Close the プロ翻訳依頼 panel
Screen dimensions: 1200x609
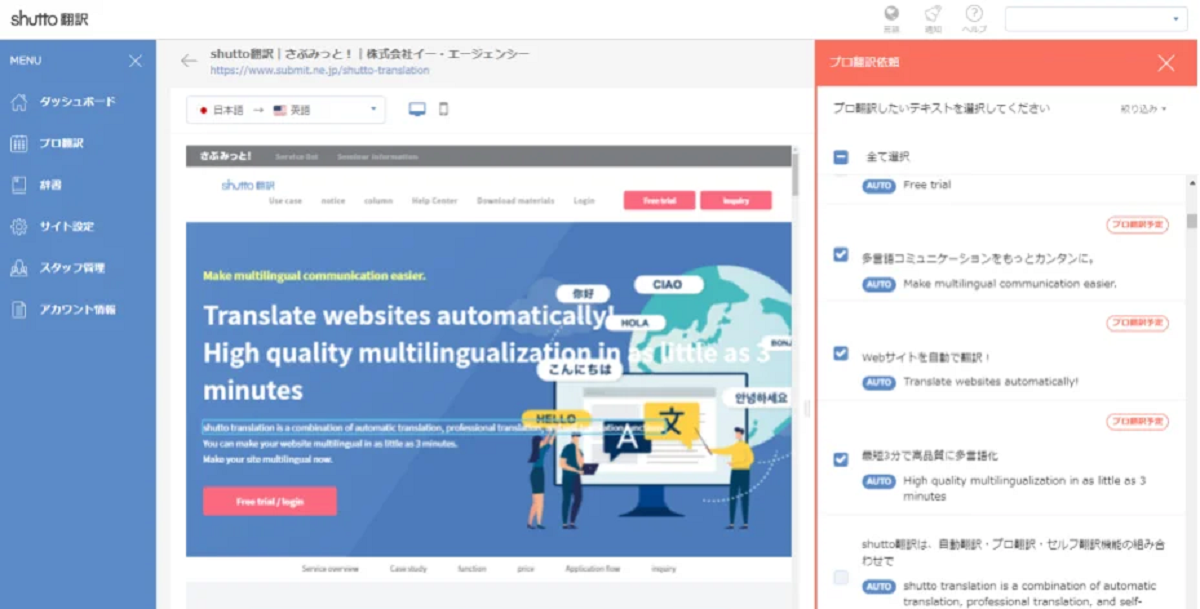click(x=1166, y=63)
